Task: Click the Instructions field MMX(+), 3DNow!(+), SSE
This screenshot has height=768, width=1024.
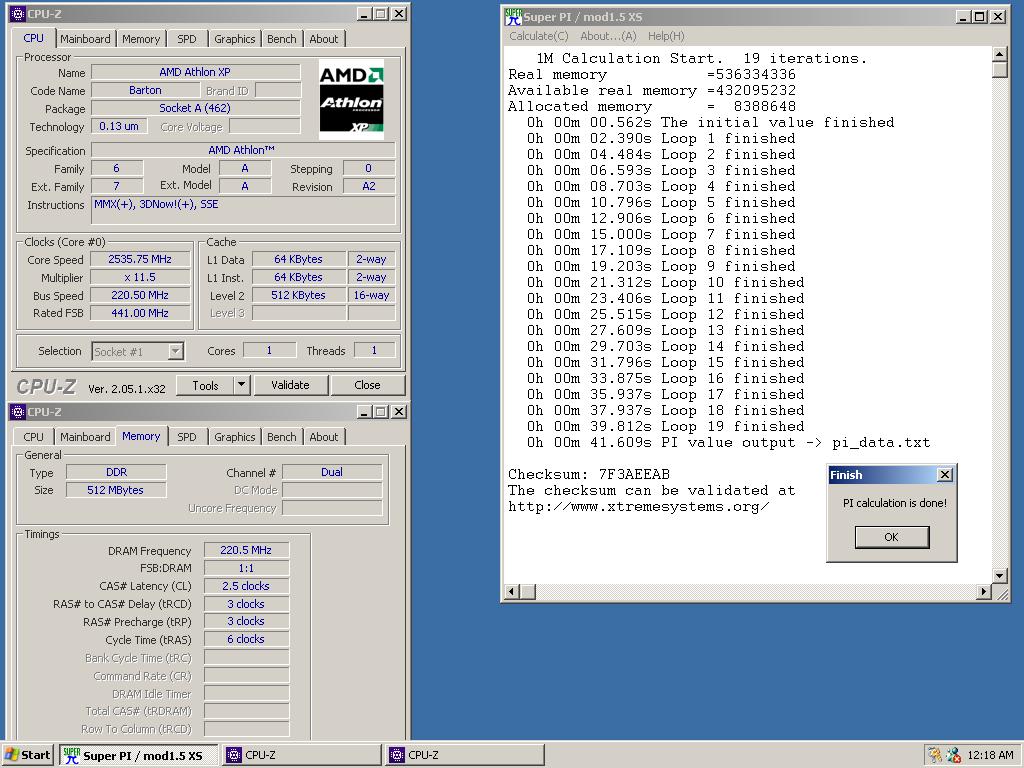Action: pos(243,210)
